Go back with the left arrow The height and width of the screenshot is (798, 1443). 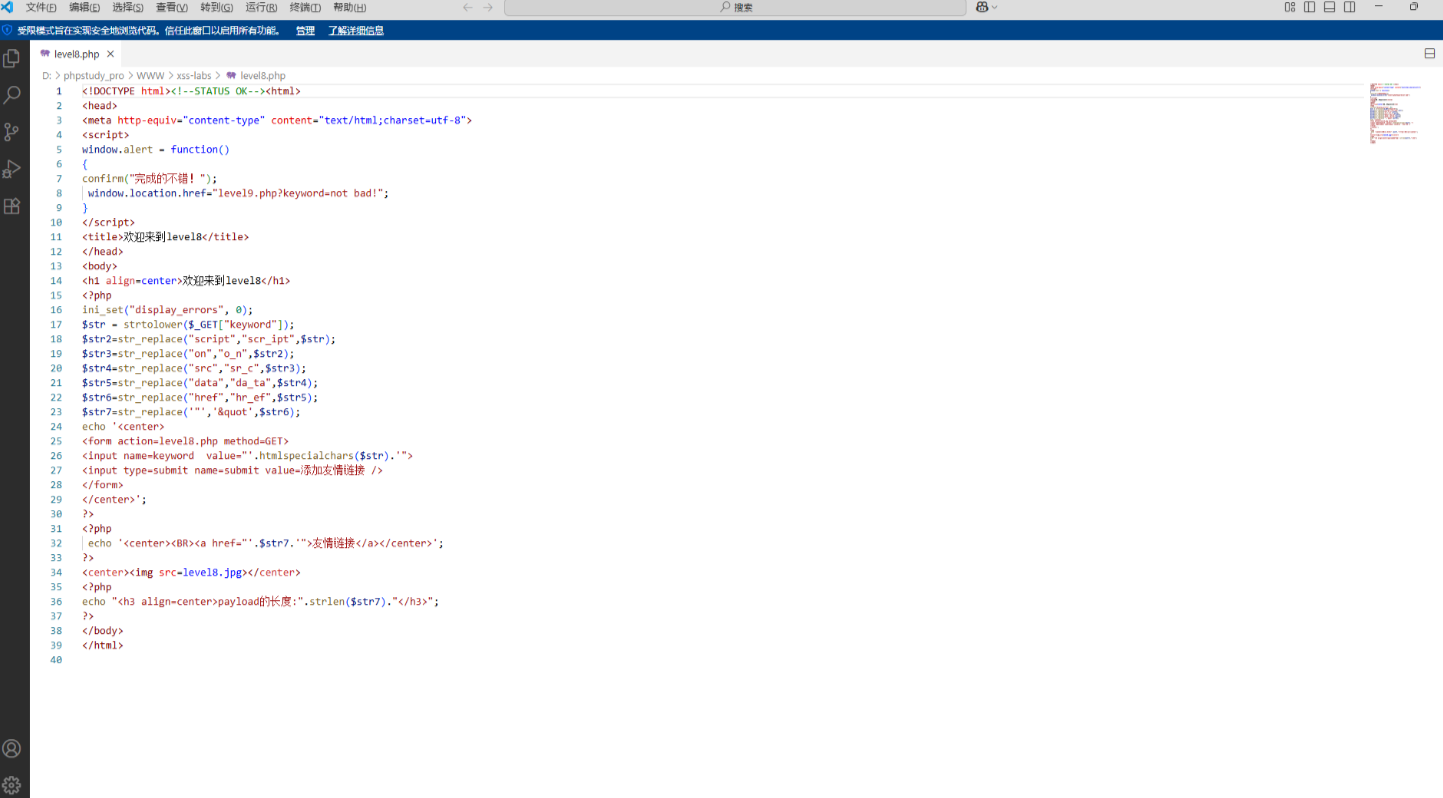467,7
